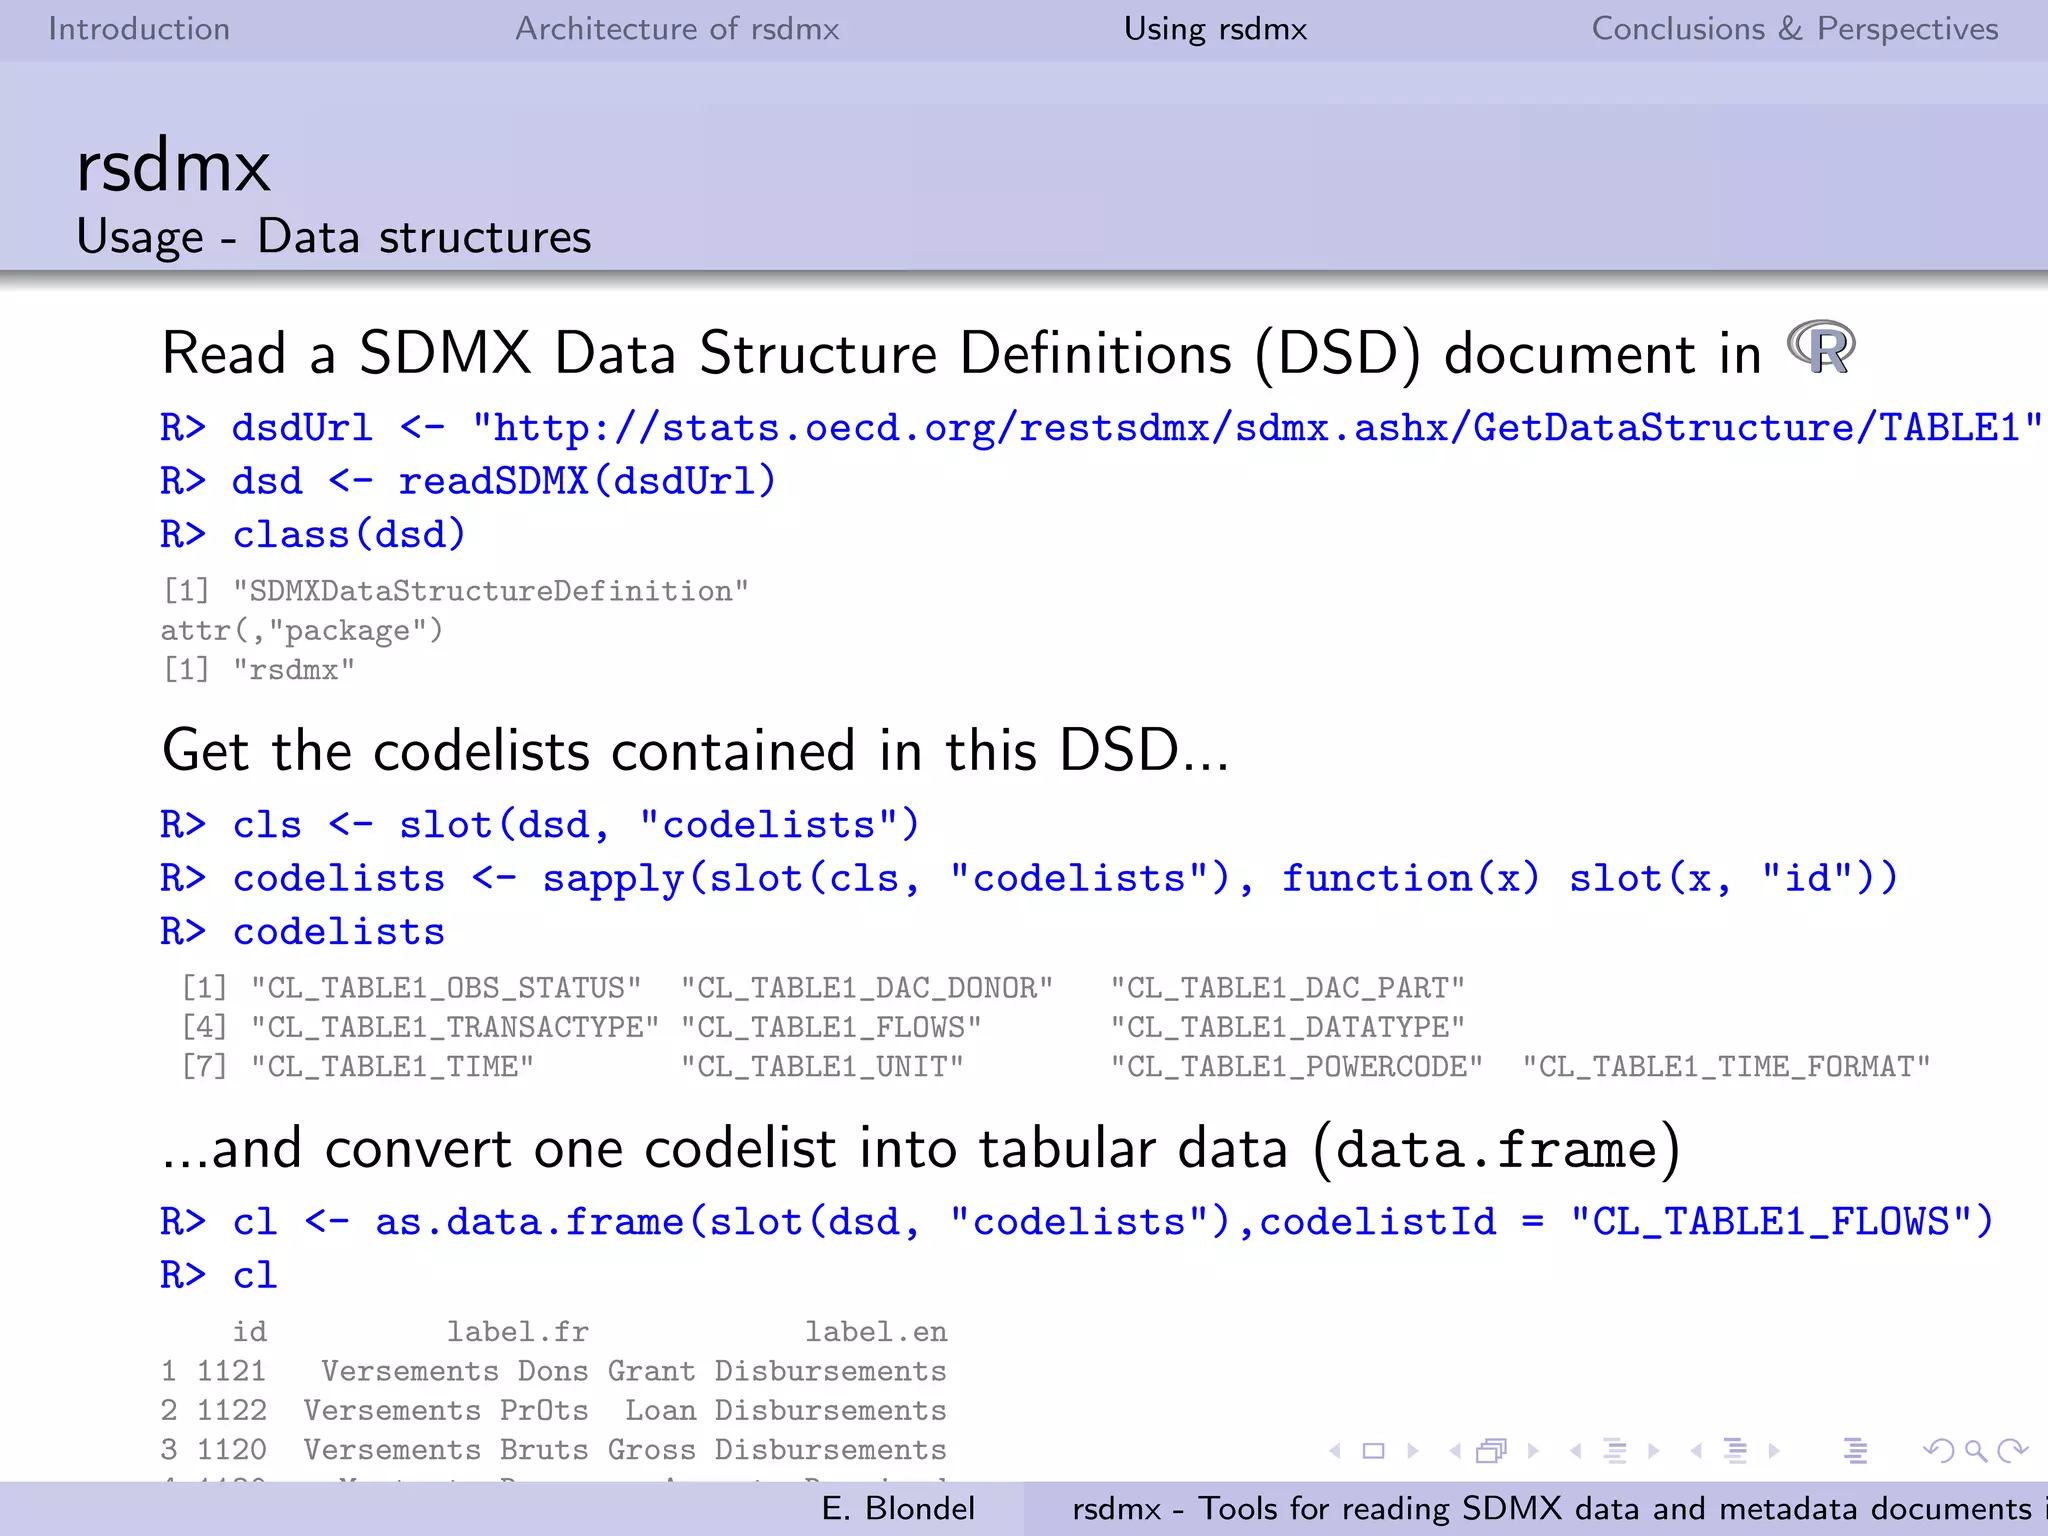This screenshot has height=1536, width=2048.
Task: Go to next slide arrow in navigation bar
Action: (x=1413, y=1450)
